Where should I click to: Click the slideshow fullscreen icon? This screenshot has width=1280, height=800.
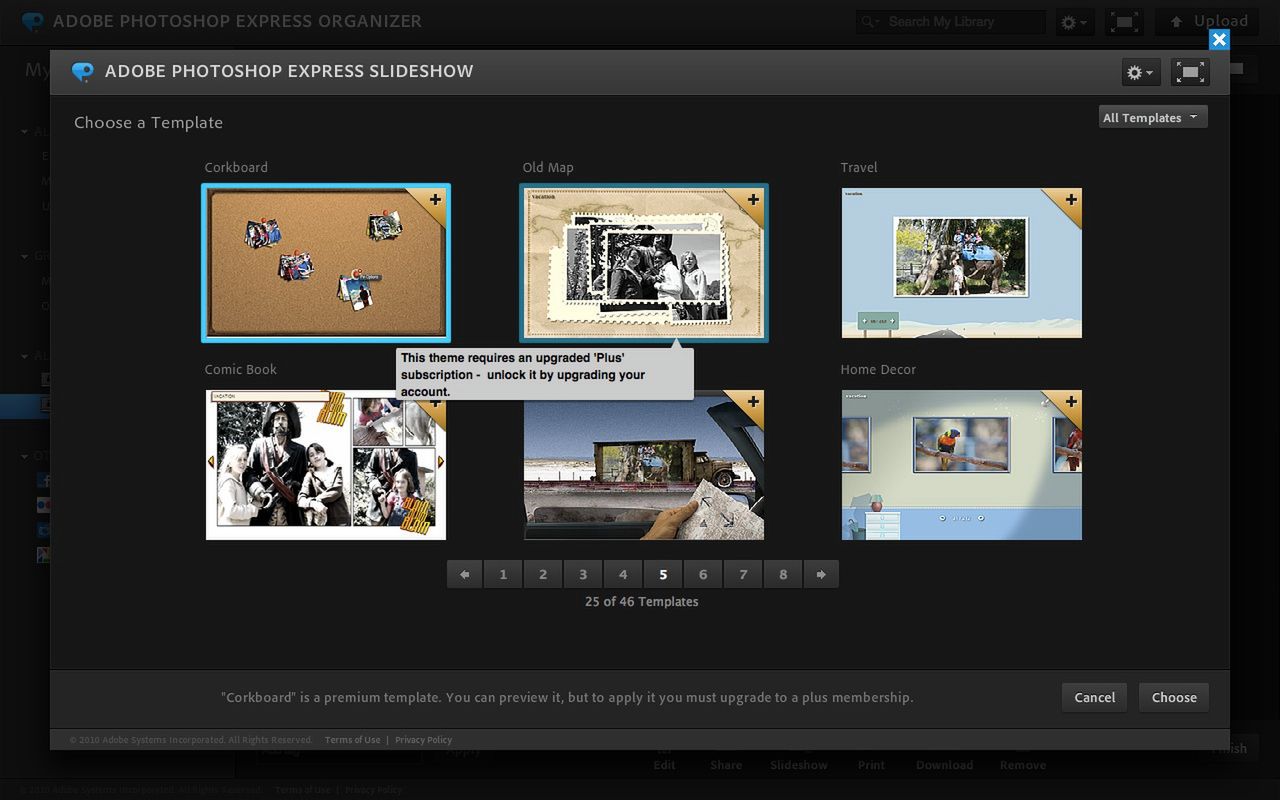point(1190,72)
